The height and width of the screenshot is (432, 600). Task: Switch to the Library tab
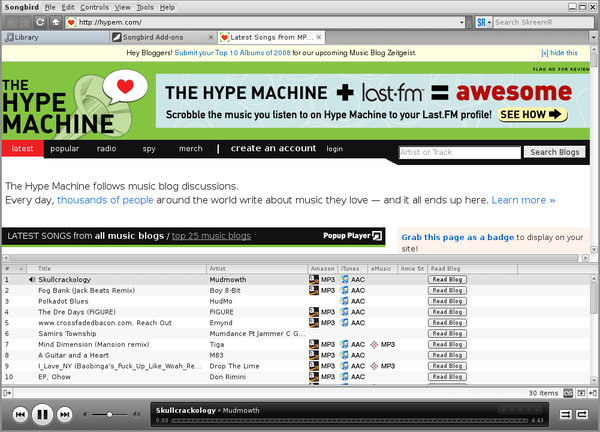coord(55,37)
